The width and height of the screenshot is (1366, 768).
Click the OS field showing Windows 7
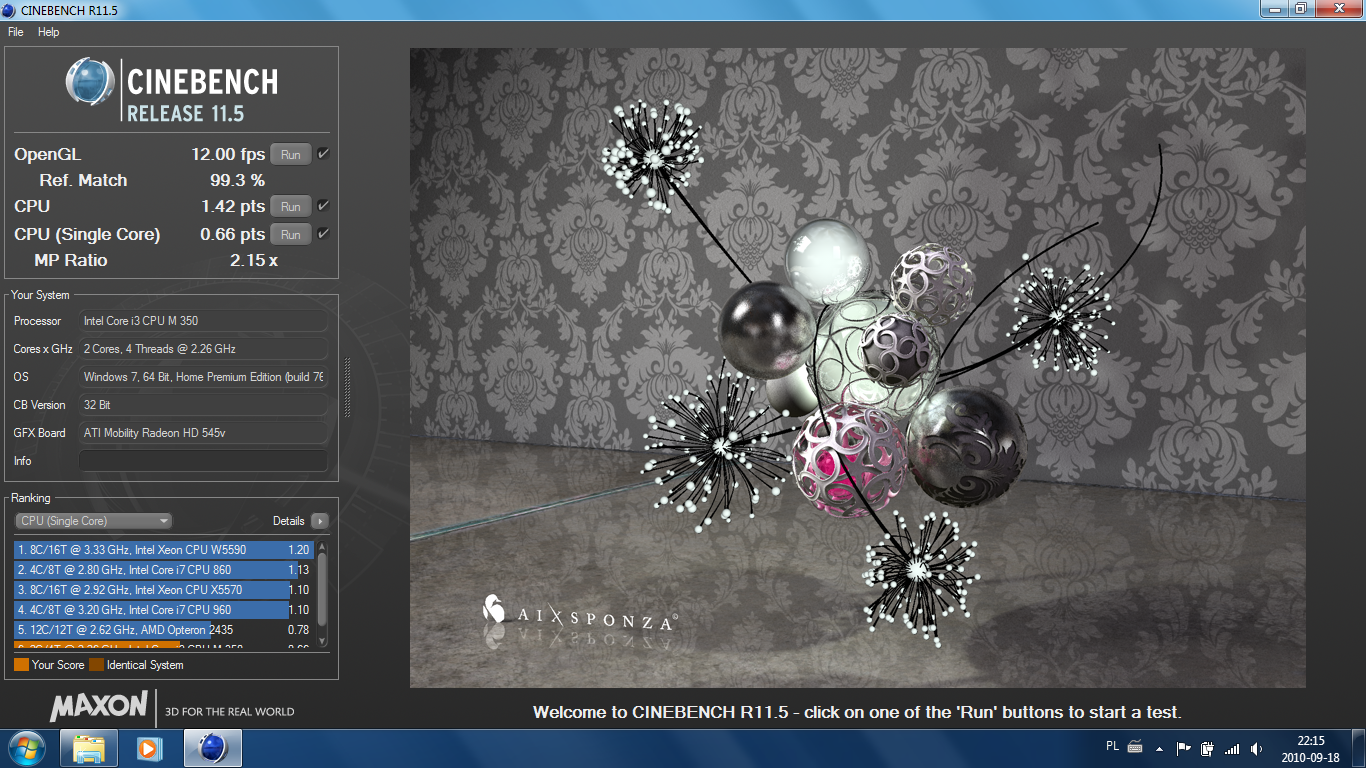point(203,377)
